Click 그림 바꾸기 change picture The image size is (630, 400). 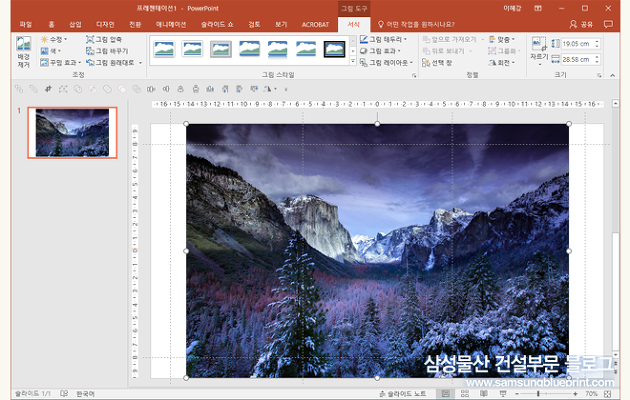click(x=107, y=51)
